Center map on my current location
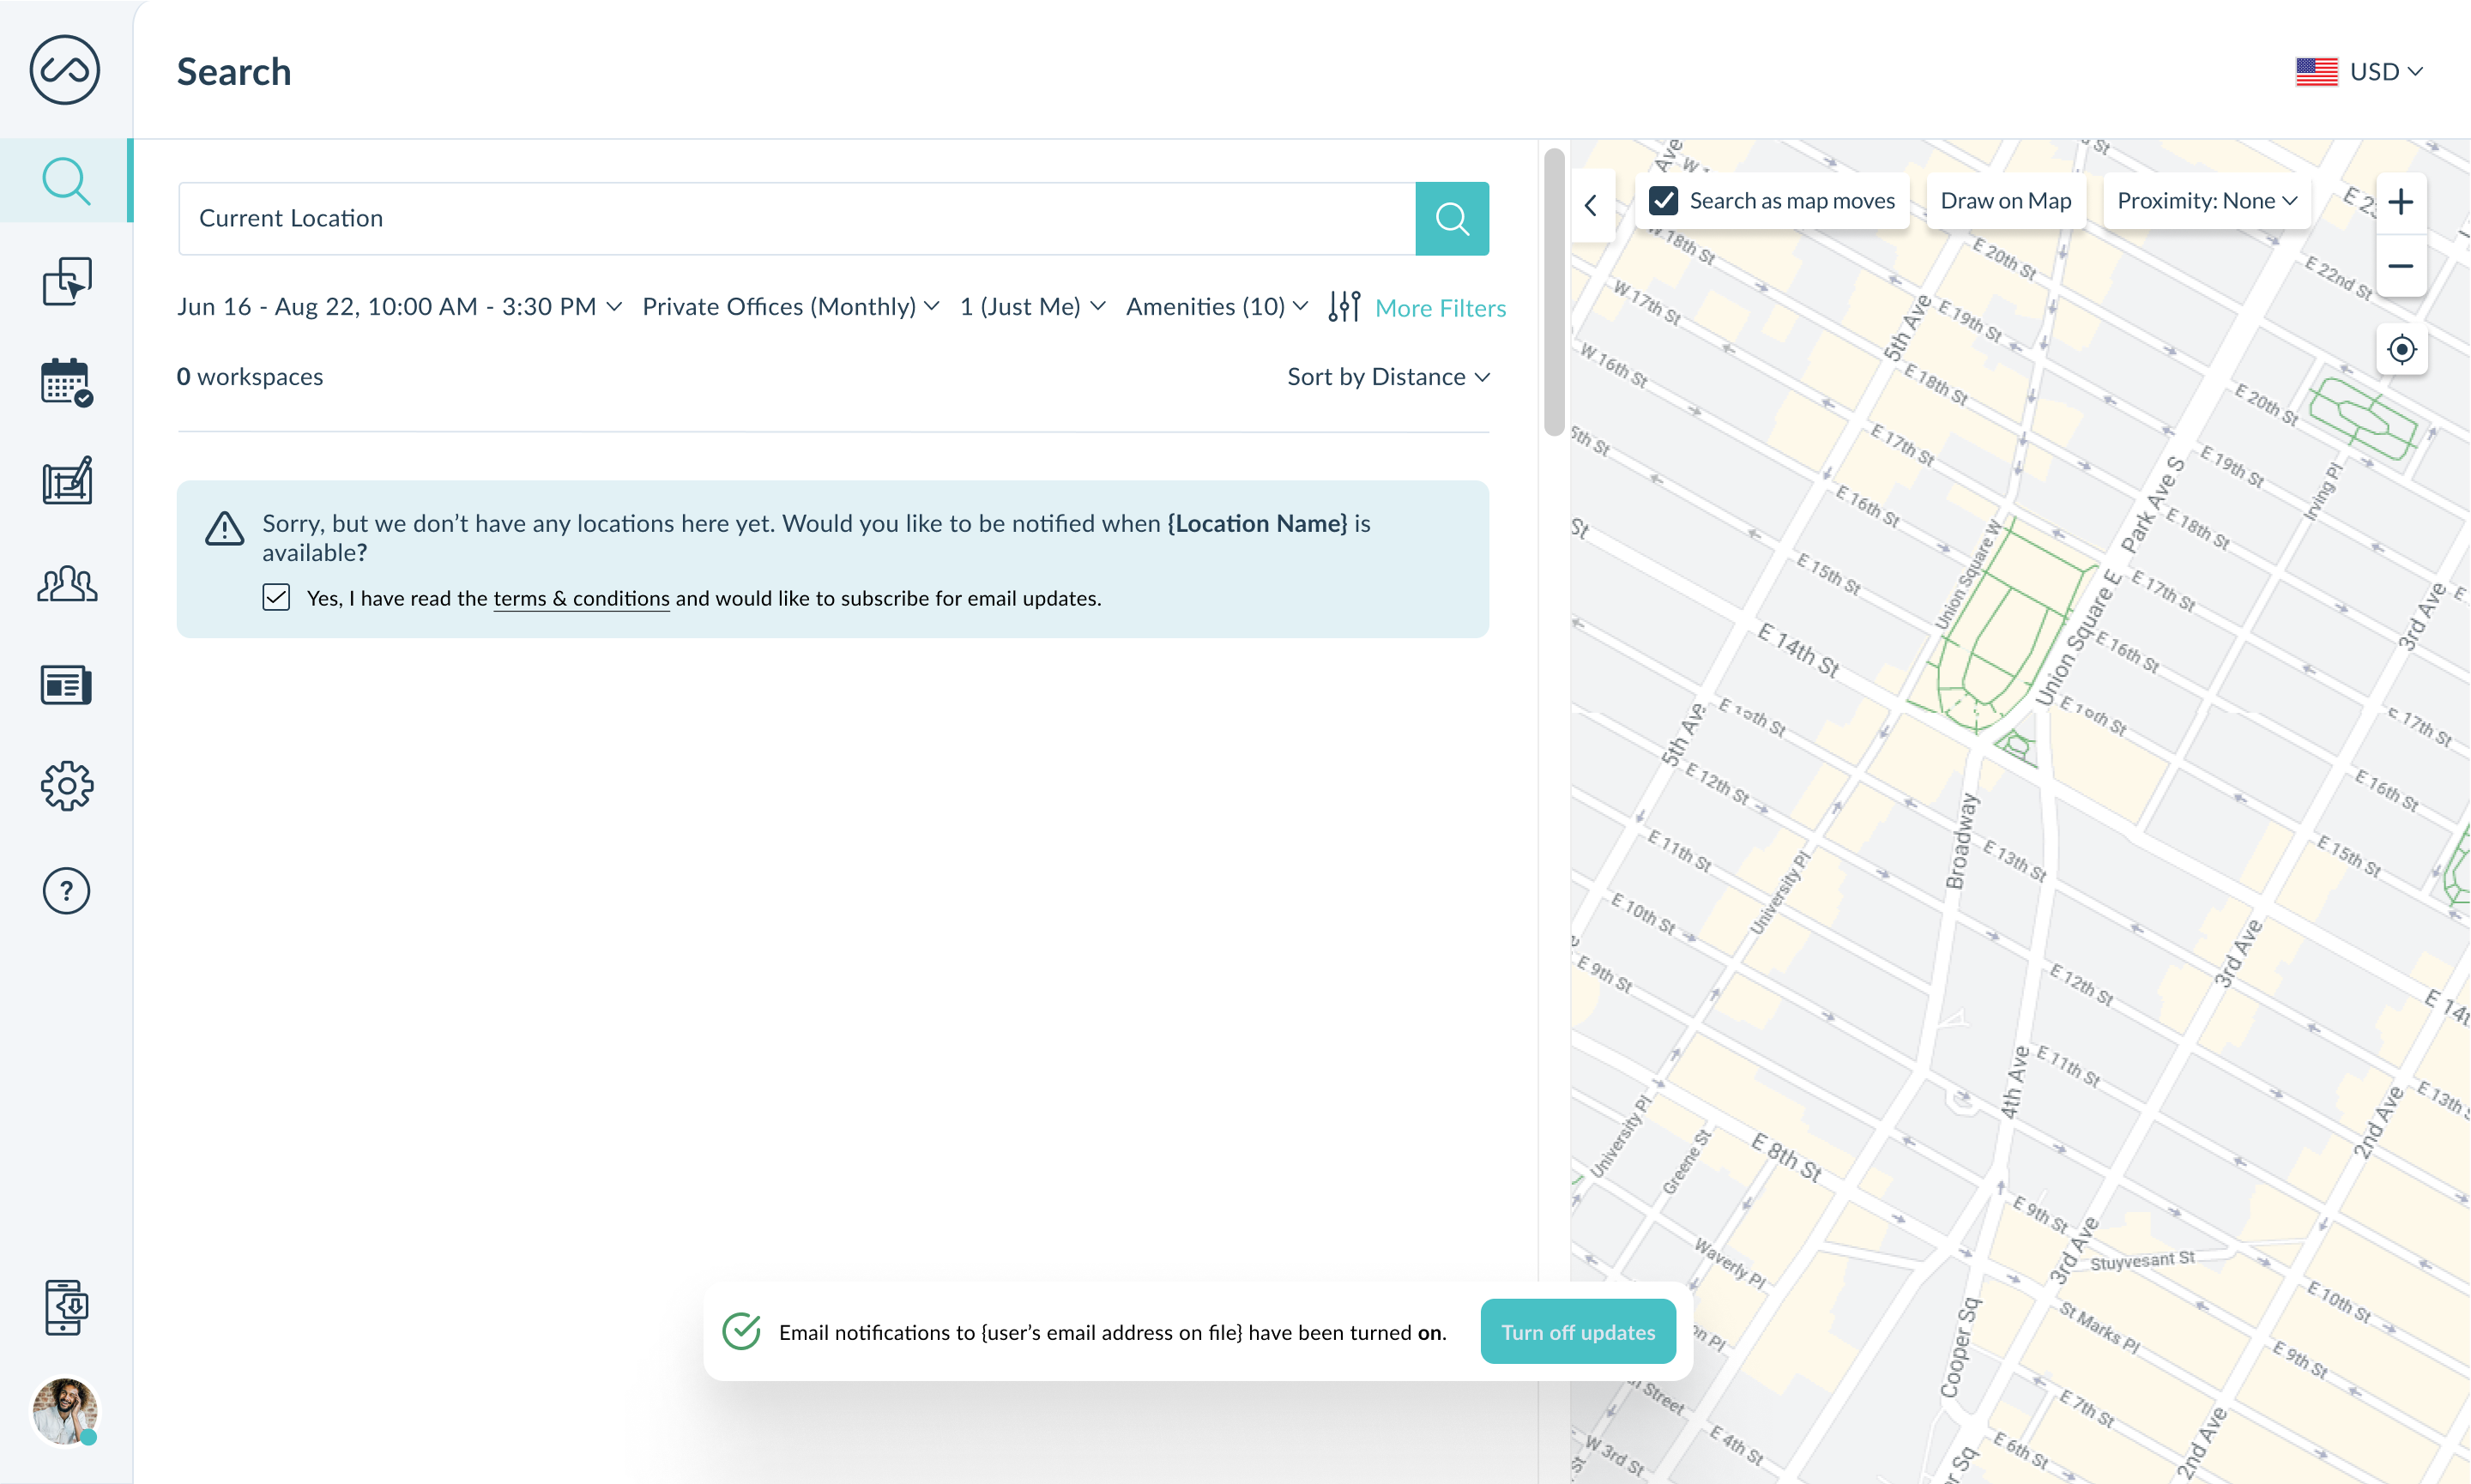The height and width of the screenshot is (1484, 2471). pyautogui.click(x=2401, y=350)
